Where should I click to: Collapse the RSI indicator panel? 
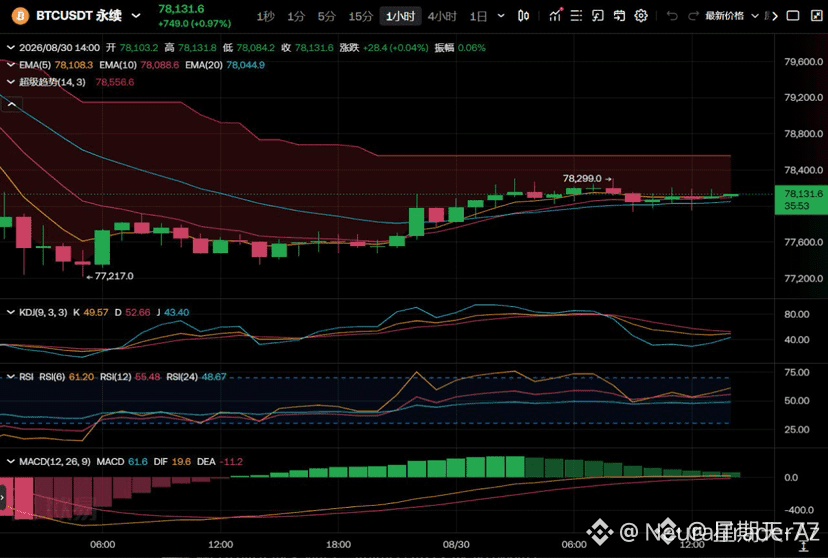(x=11, y=377)
